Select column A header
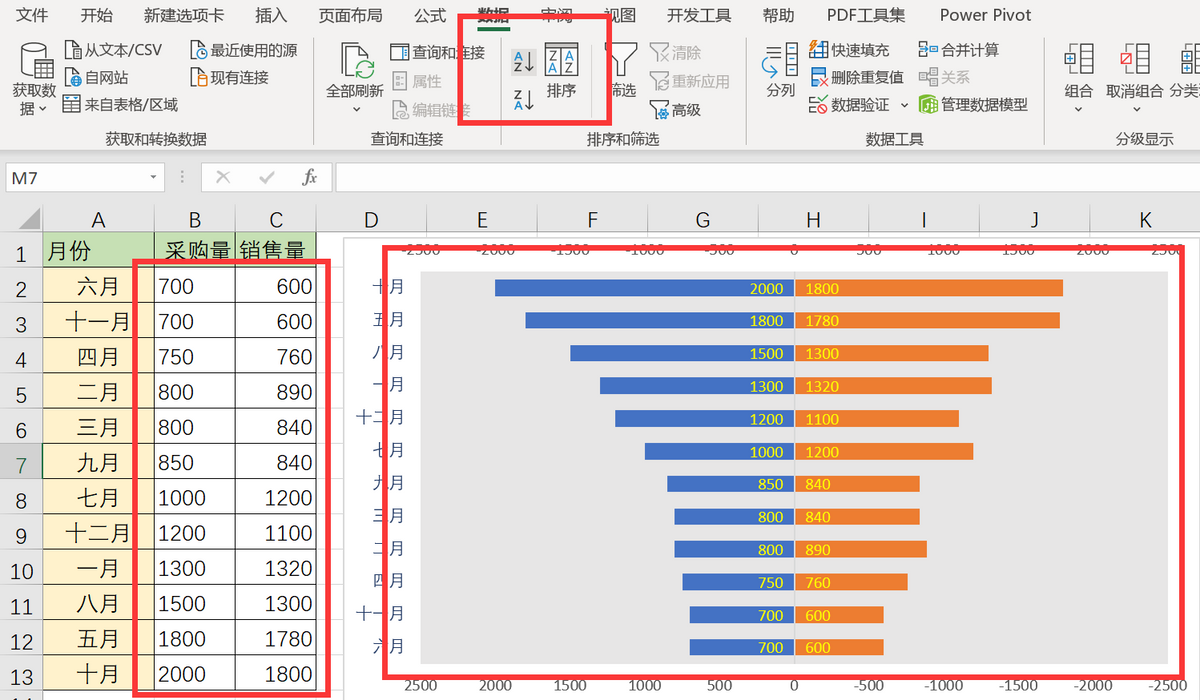This screenshot has width=1200, height=700. (98, 220)
